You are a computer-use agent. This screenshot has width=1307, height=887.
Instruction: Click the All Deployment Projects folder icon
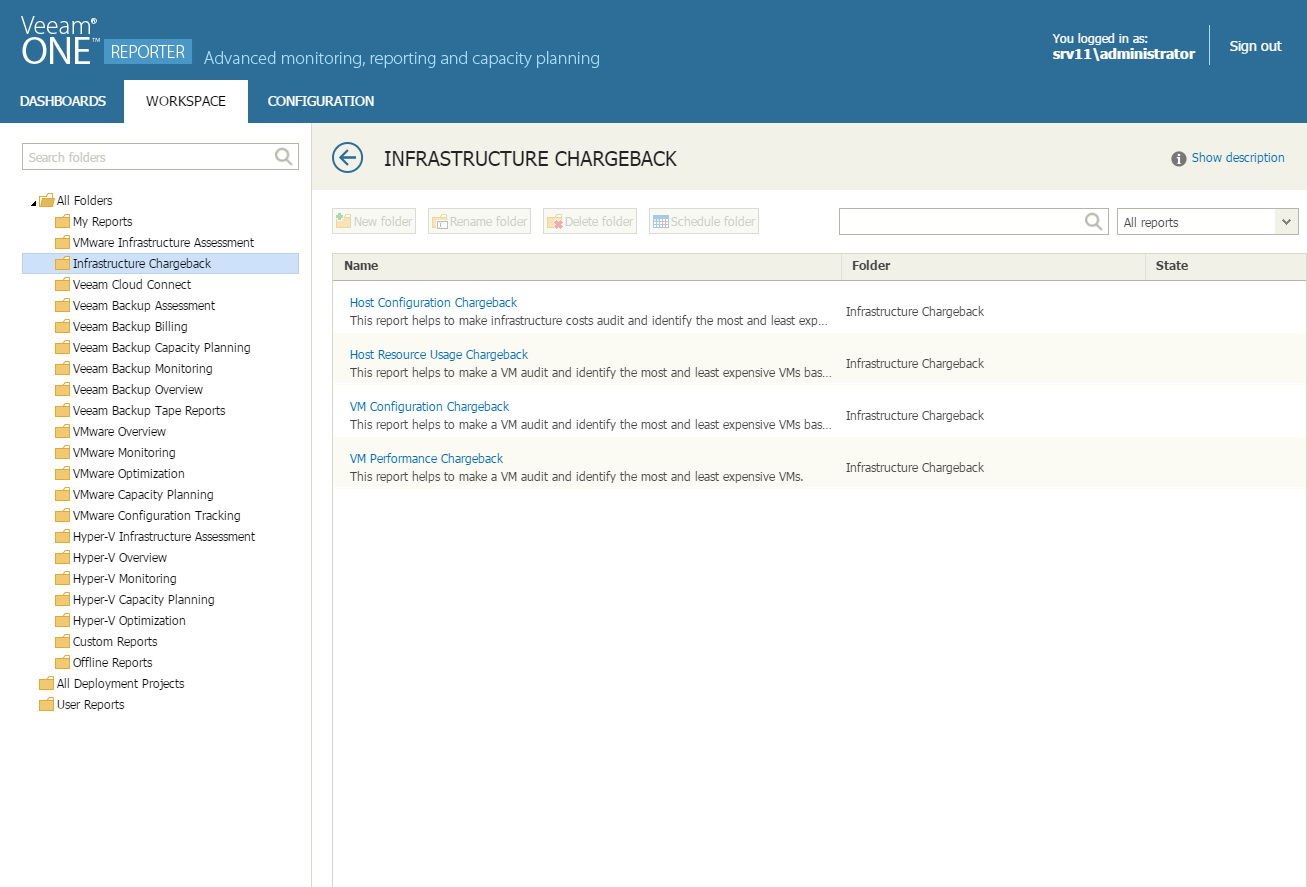(x=46, y=683)
